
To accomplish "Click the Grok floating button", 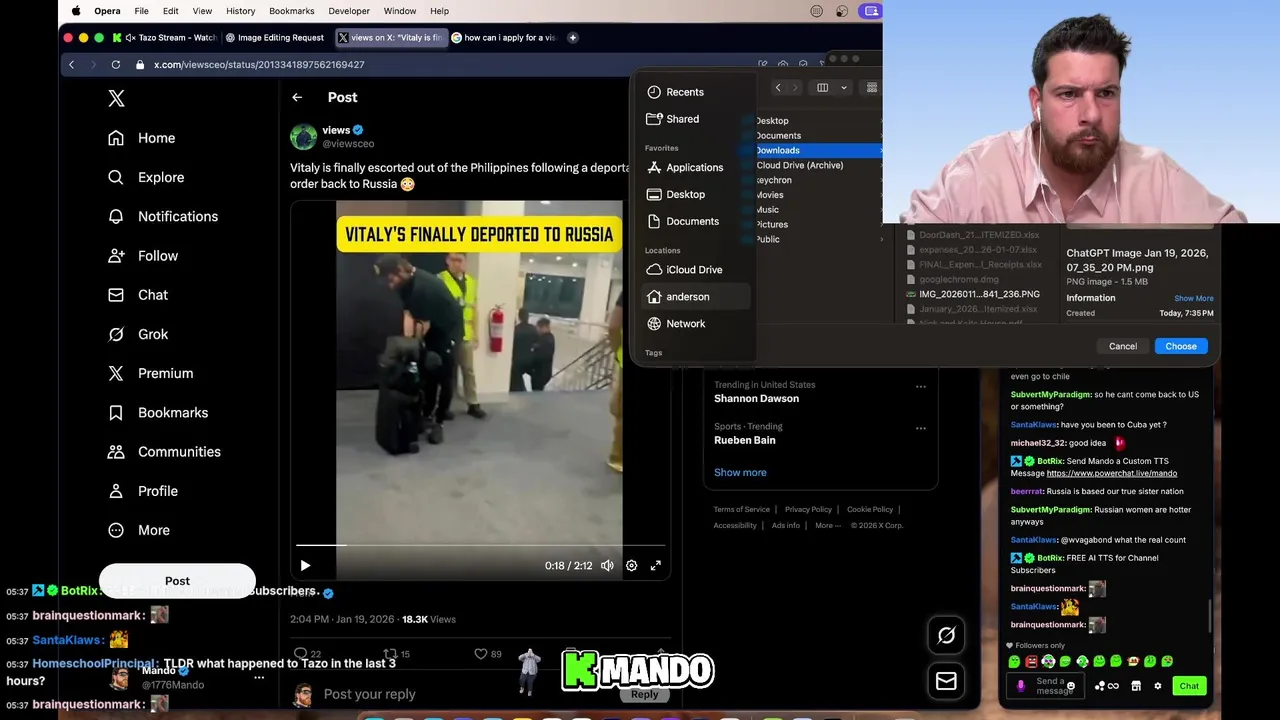I will (946, 634).
